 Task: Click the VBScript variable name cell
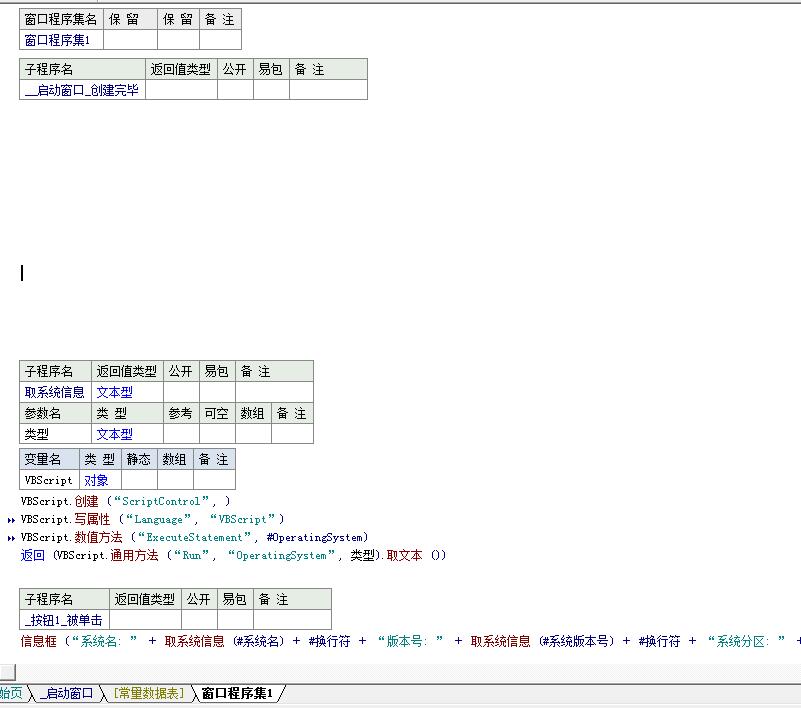click(49, 480)
